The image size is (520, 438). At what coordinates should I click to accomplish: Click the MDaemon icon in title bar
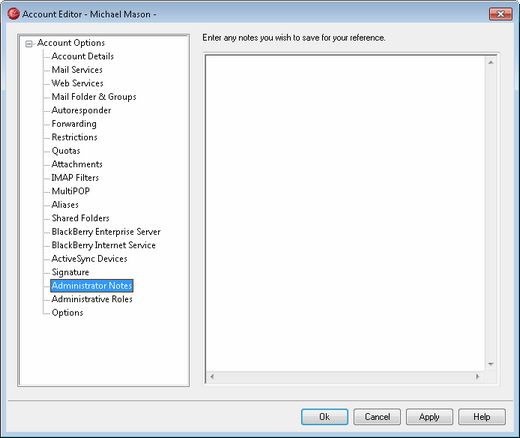pyautogui.click(x=13, y=14)
